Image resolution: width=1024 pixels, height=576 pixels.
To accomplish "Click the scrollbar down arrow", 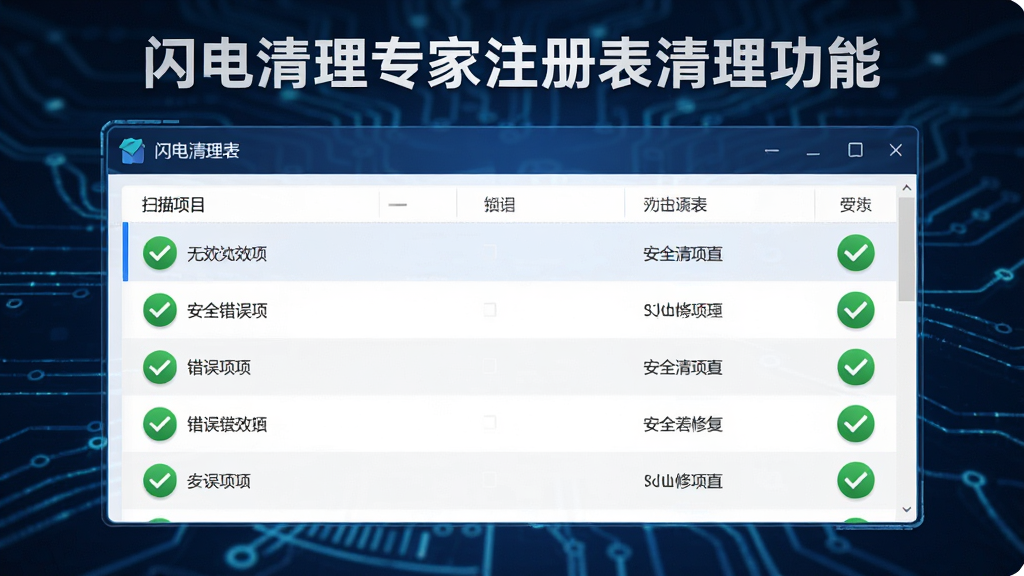I will click(x=906, y=509).
